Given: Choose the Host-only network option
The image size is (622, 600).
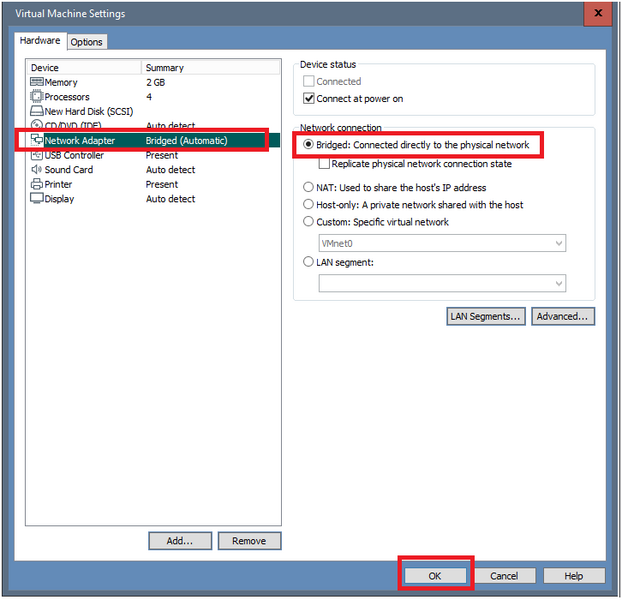Looking at the screenshot, I should (308, 205).
